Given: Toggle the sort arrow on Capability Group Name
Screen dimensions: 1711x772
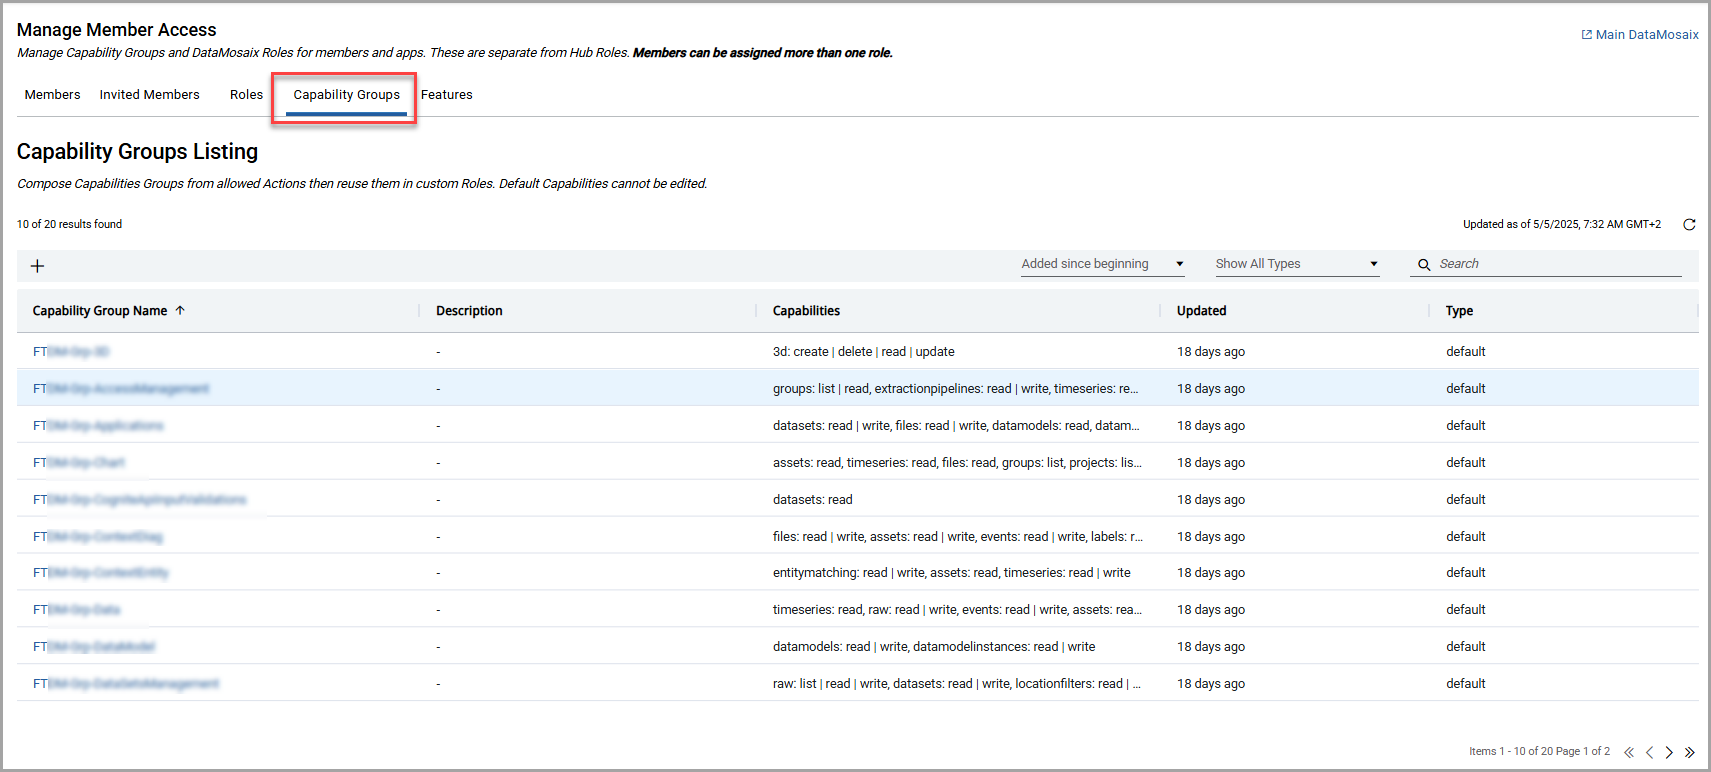Looking at the screenshot, I should (180, 311).
